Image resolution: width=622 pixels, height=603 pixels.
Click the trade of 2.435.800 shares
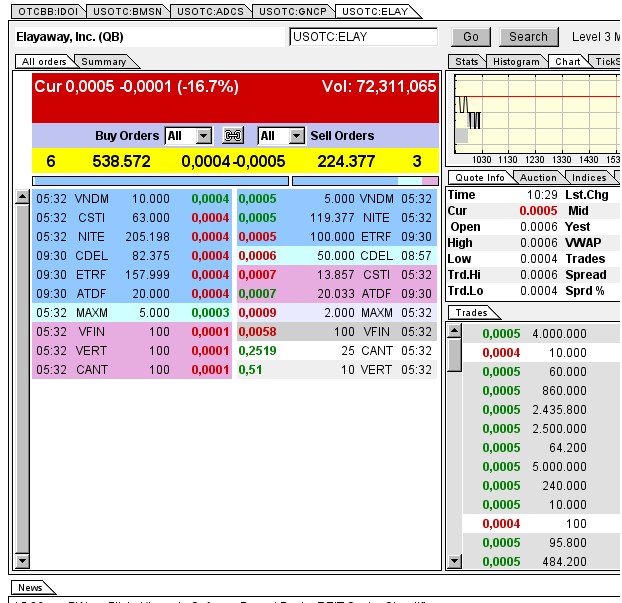(x=541, y=410)
